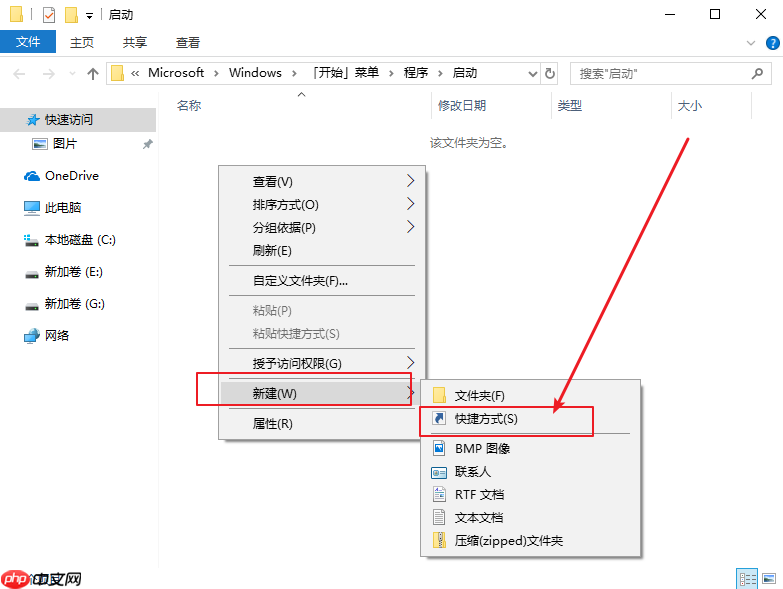Open the address bar history dropdown
The image size is (783, 589).
pos(533,74)
